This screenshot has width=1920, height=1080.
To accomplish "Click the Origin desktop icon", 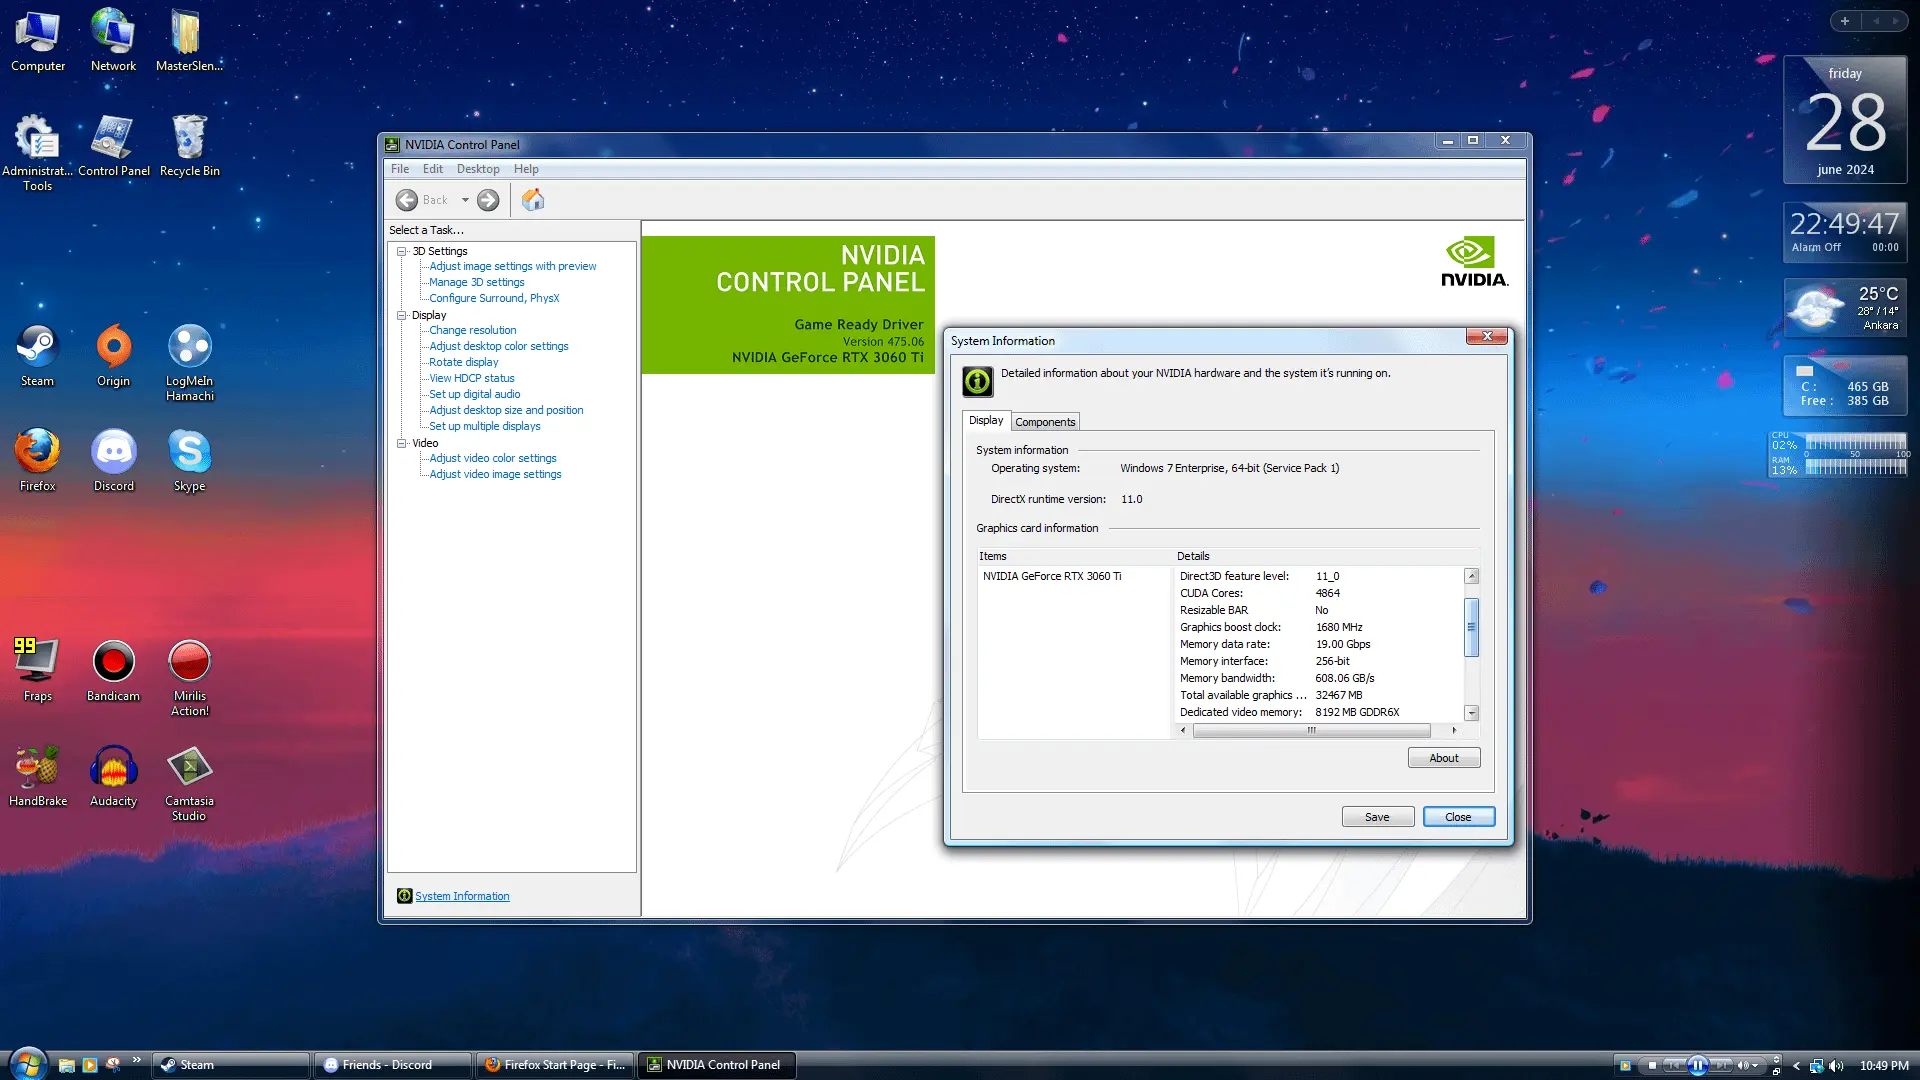I will click(x=113, y=356).
